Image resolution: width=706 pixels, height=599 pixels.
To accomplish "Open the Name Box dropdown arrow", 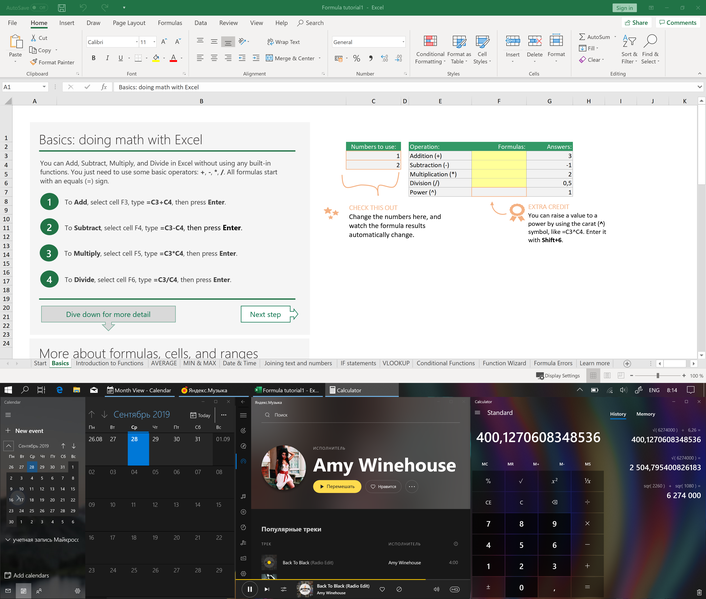I will [x=44, y=87].
